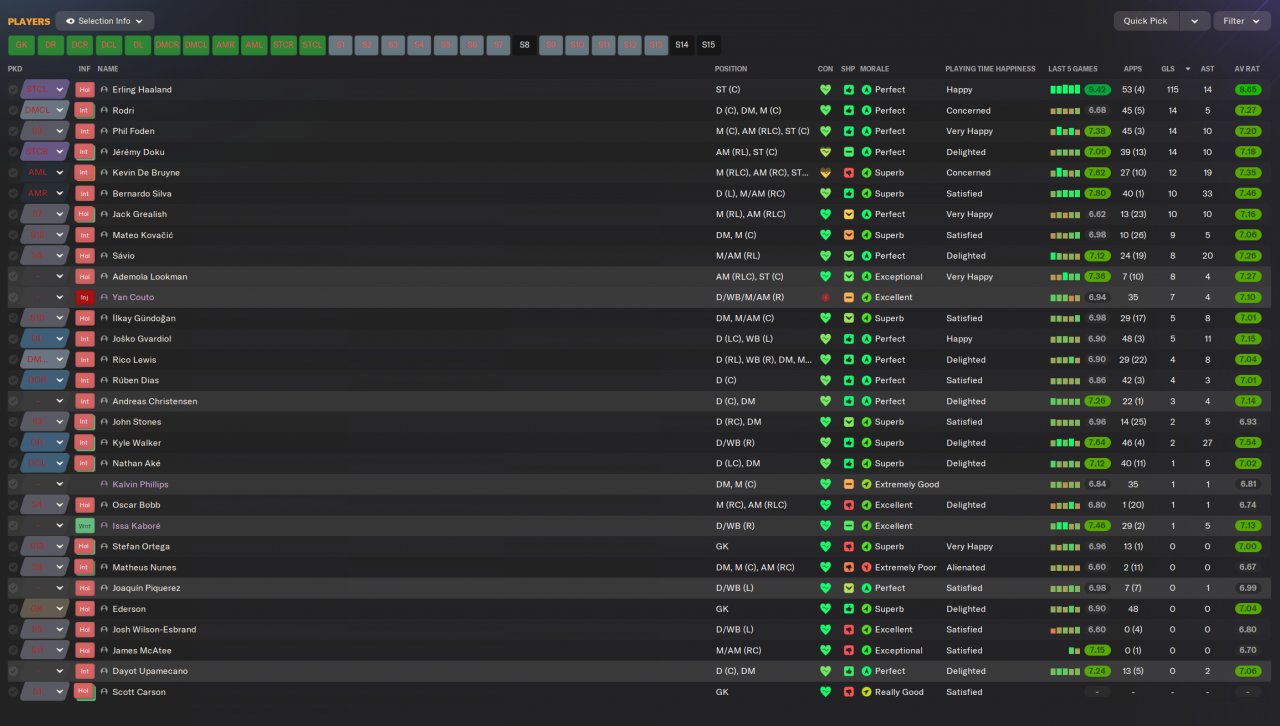The image size is (1280, 726).
Task: Click Erling Haaland's last 5 games form bars
Action: pos(1066,90)
